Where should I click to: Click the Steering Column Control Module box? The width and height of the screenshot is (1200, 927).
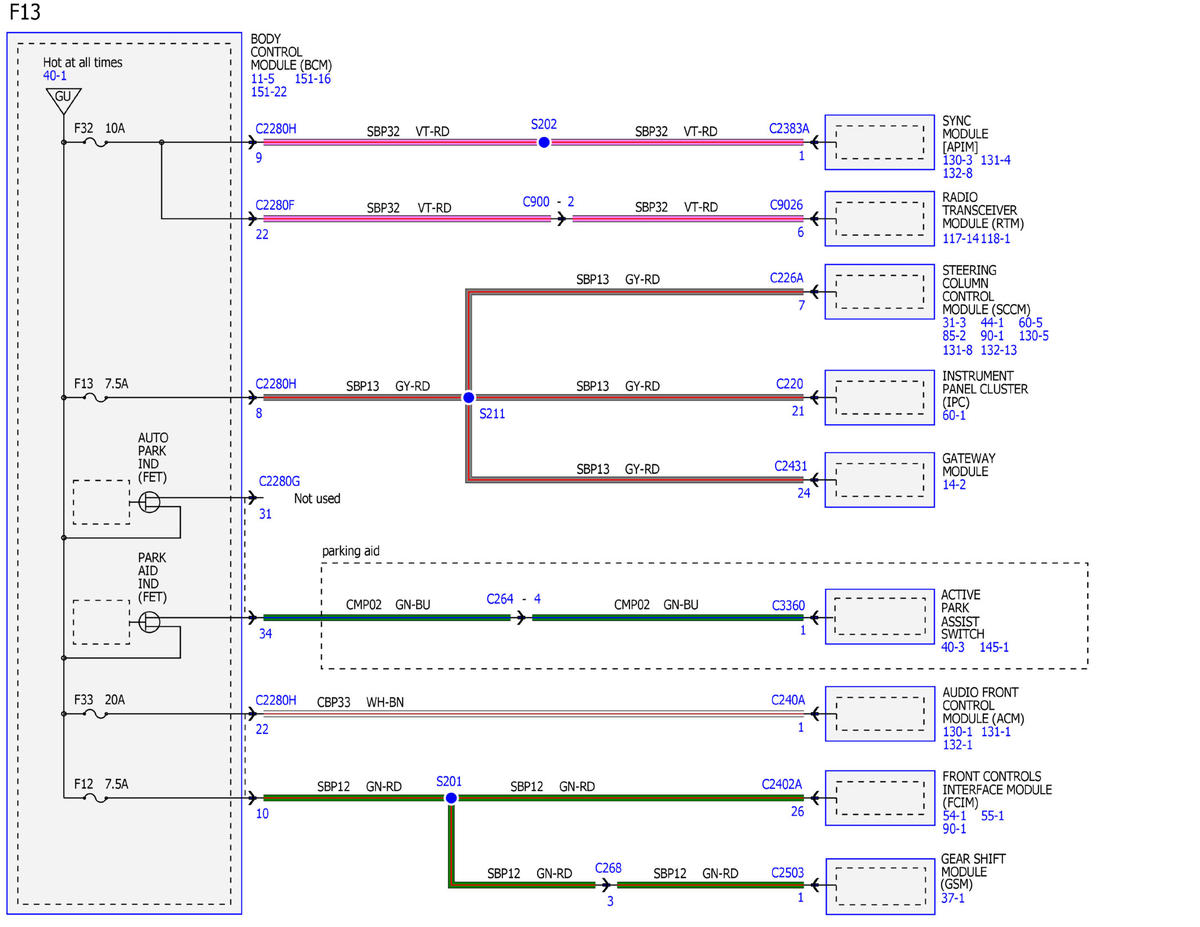click(x=880, y=292)
